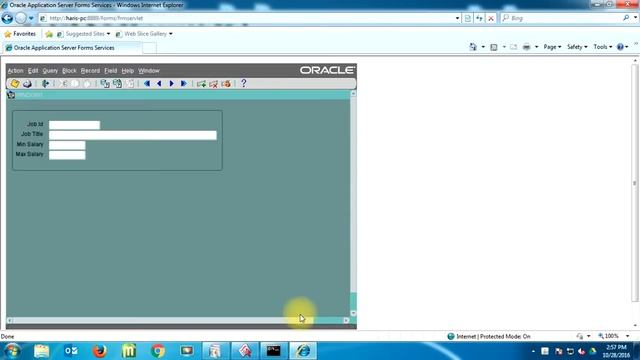
Task: Click the IE Refresh button
Action: [479, 18]
